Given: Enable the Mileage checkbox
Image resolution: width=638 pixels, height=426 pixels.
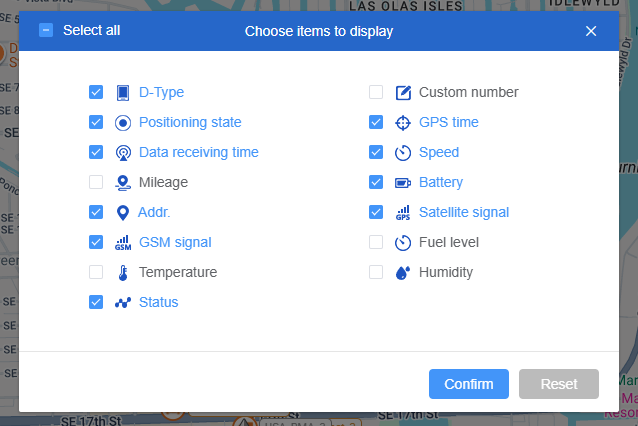Looking at the screenshot, I should (x=96, y=183).
